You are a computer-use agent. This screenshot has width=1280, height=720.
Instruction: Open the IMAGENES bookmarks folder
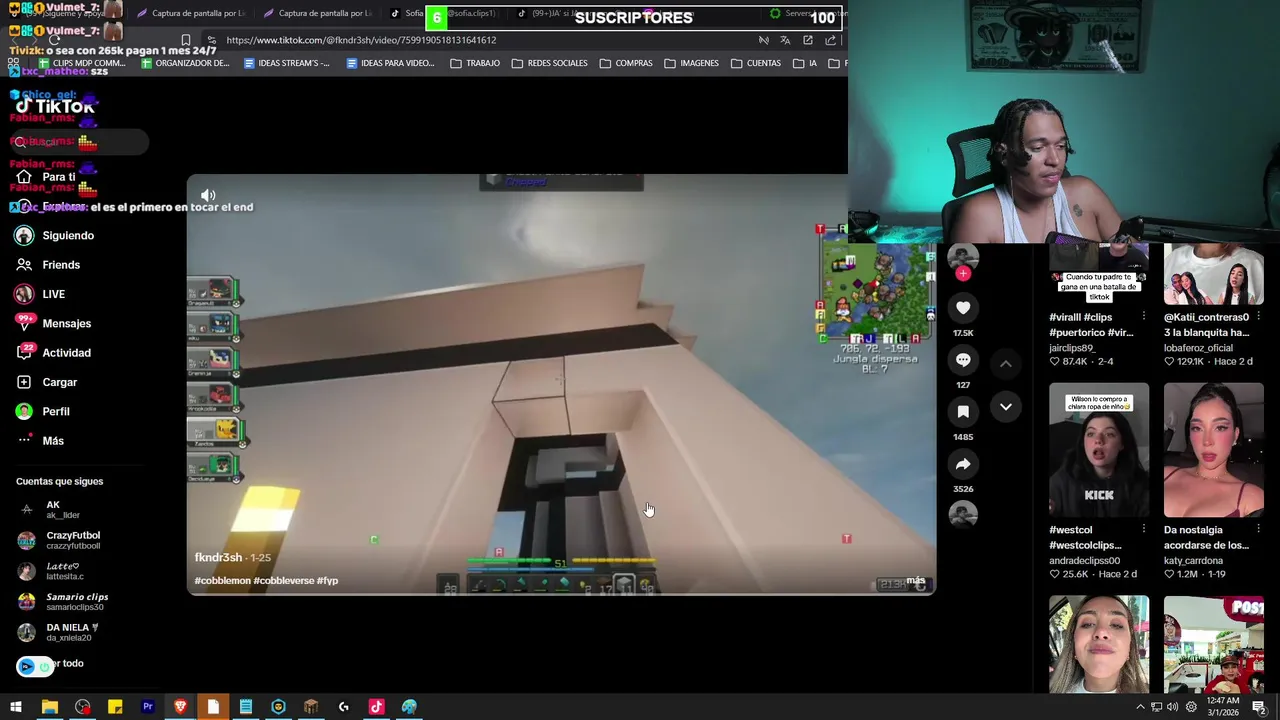pos(691,63)
